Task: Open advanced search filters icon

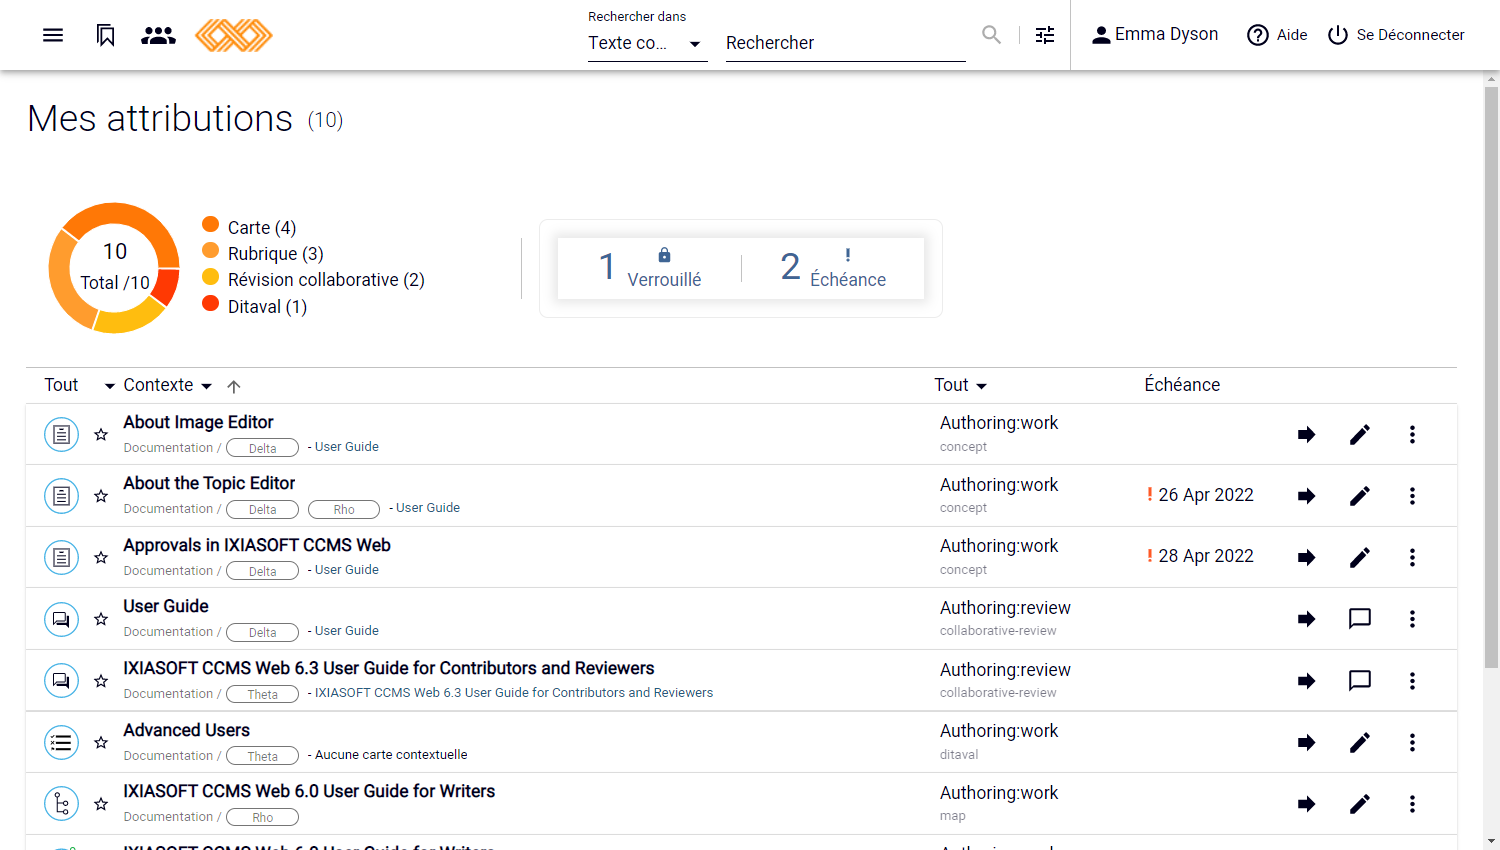Action: [x=1045, y=35]
